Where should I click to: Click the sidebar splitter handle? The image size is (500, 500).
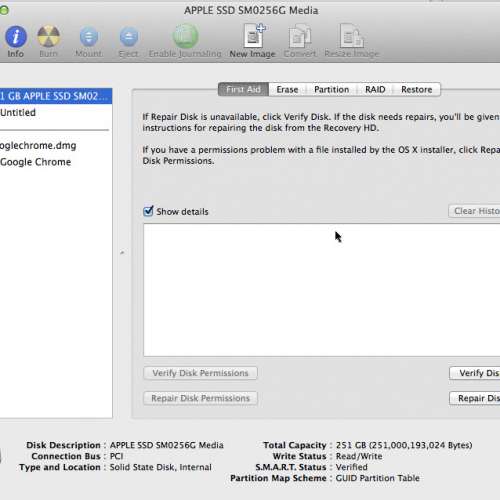(122, 253)
